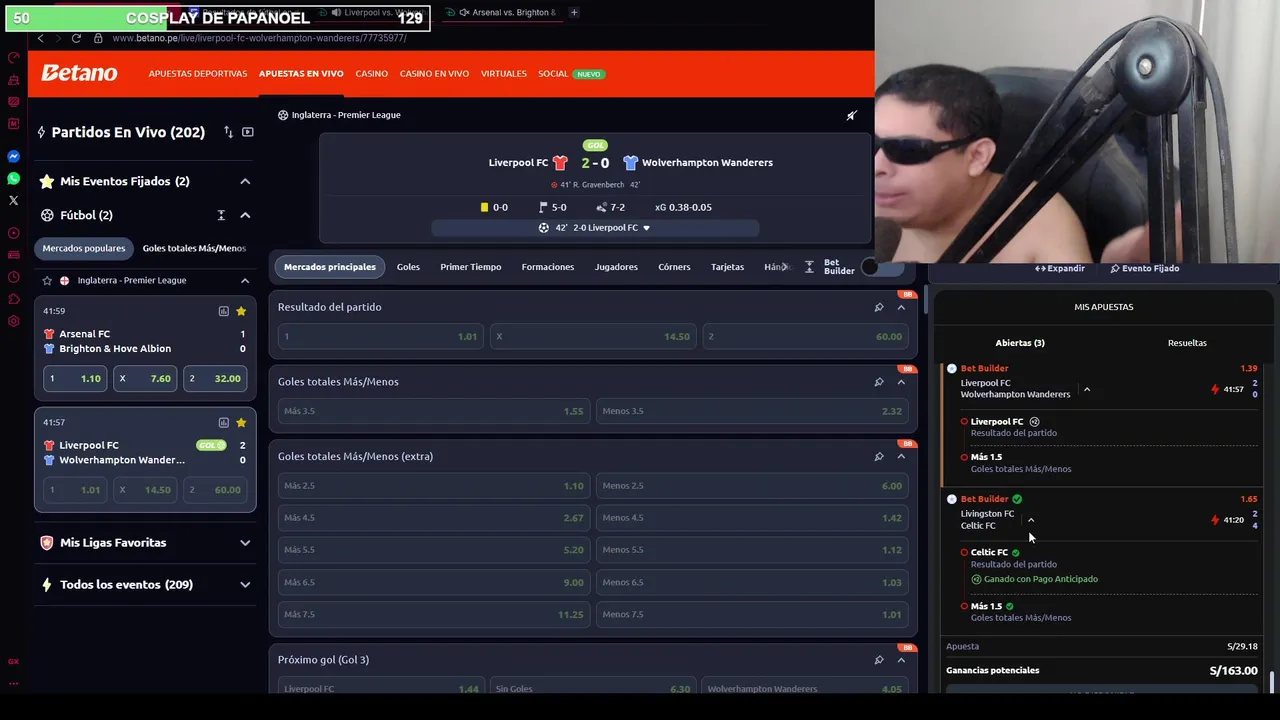Open X (Twitter) sidebar icon
The width and height of the screenshot is (1280, 720).
14,200
